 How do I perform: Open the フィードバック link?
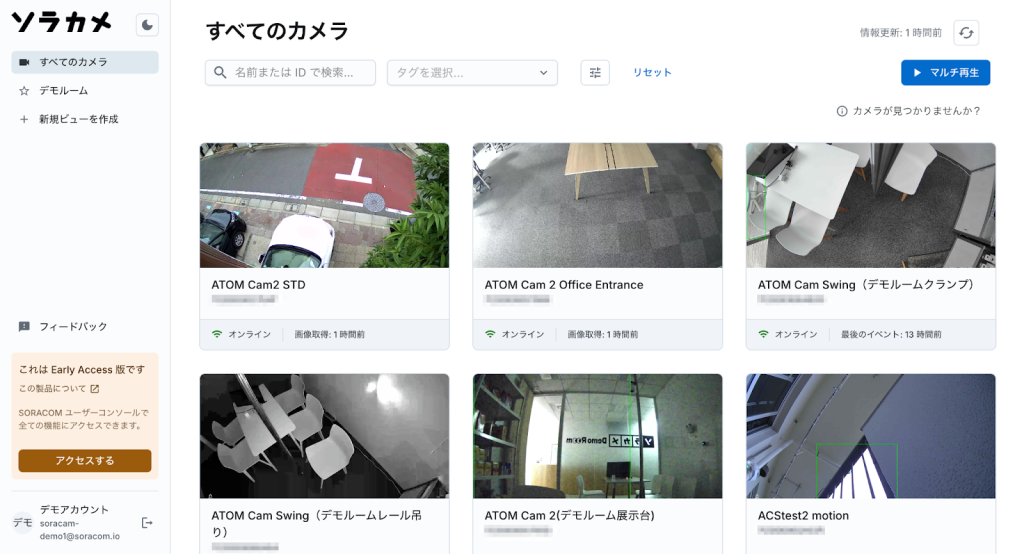point(73,326)
